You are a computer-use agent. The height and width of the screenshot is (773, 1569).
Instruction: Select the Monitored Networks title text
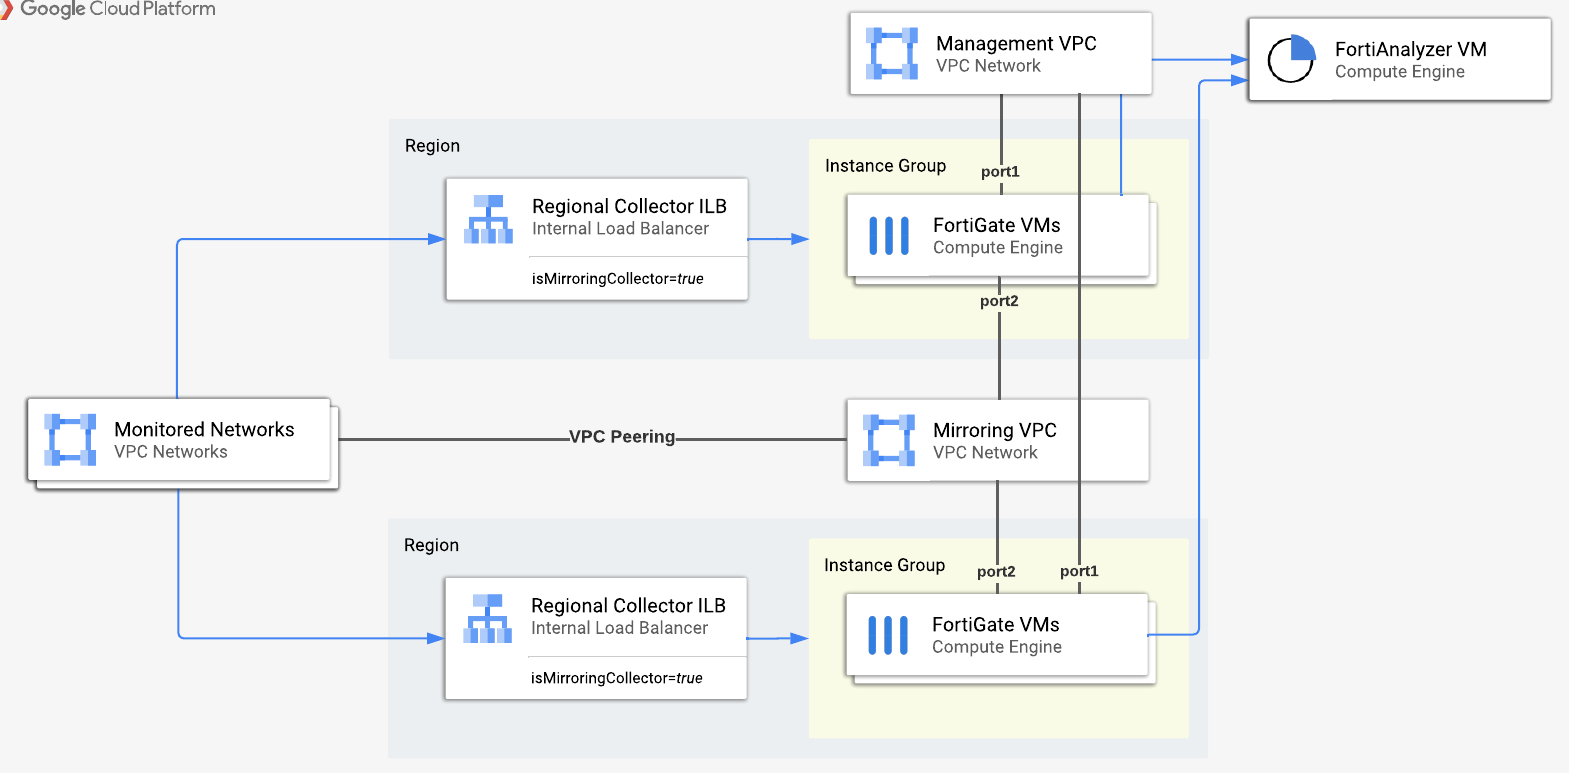[204, 429]
